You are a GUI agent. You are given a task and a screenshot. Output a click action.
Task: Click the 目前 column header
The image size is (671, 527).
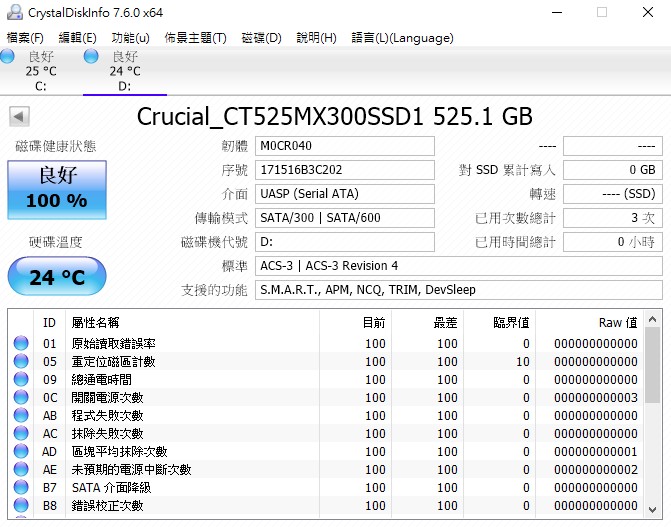pos(355,322)
